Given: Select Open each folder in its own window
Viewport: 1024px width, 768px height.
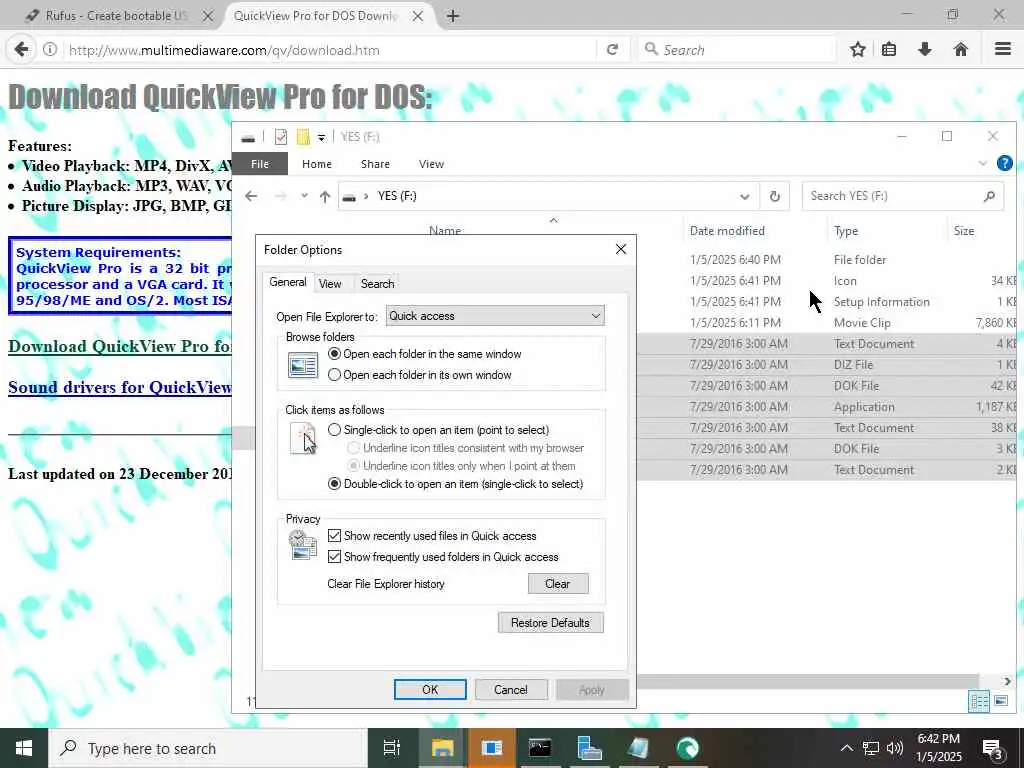Looking at the screenshot, I should [419, 375].
